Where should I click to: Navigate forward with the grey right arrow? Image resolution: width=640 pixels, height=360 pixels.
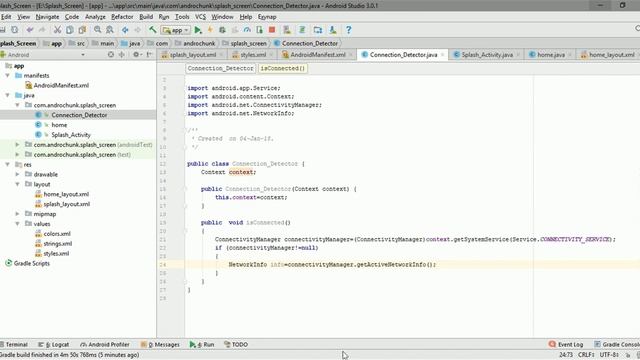coord(138,30)
